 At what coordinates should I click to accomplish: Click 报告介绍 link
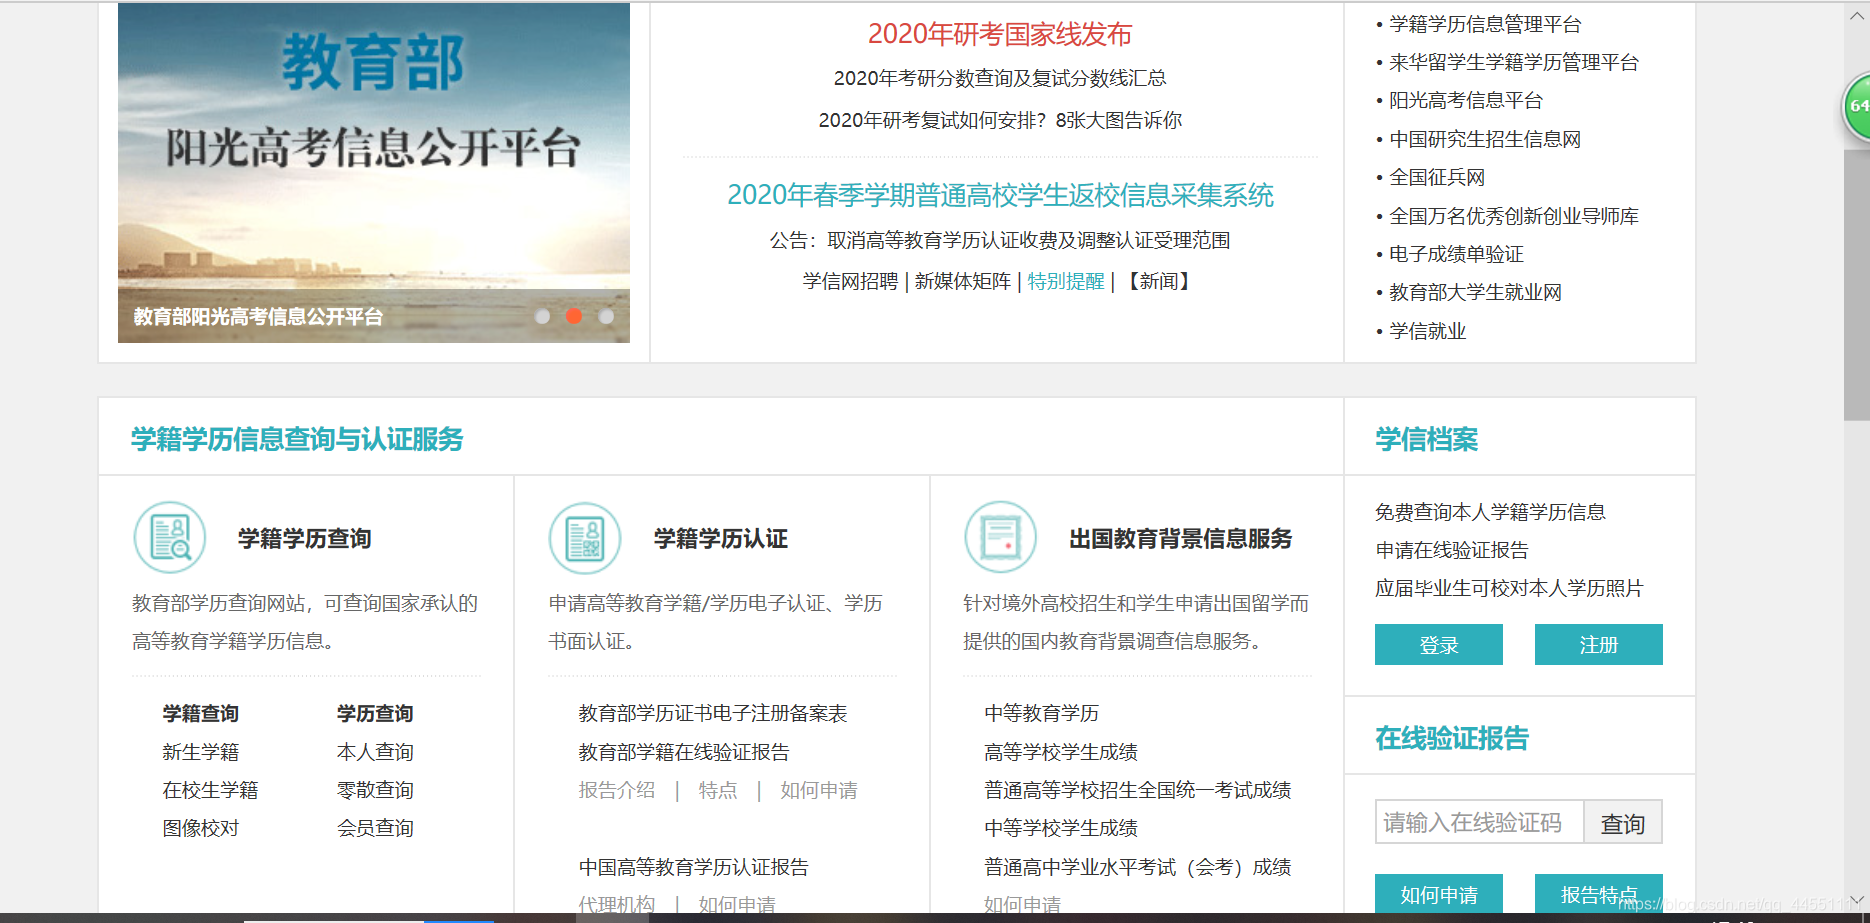pos(617,790)
